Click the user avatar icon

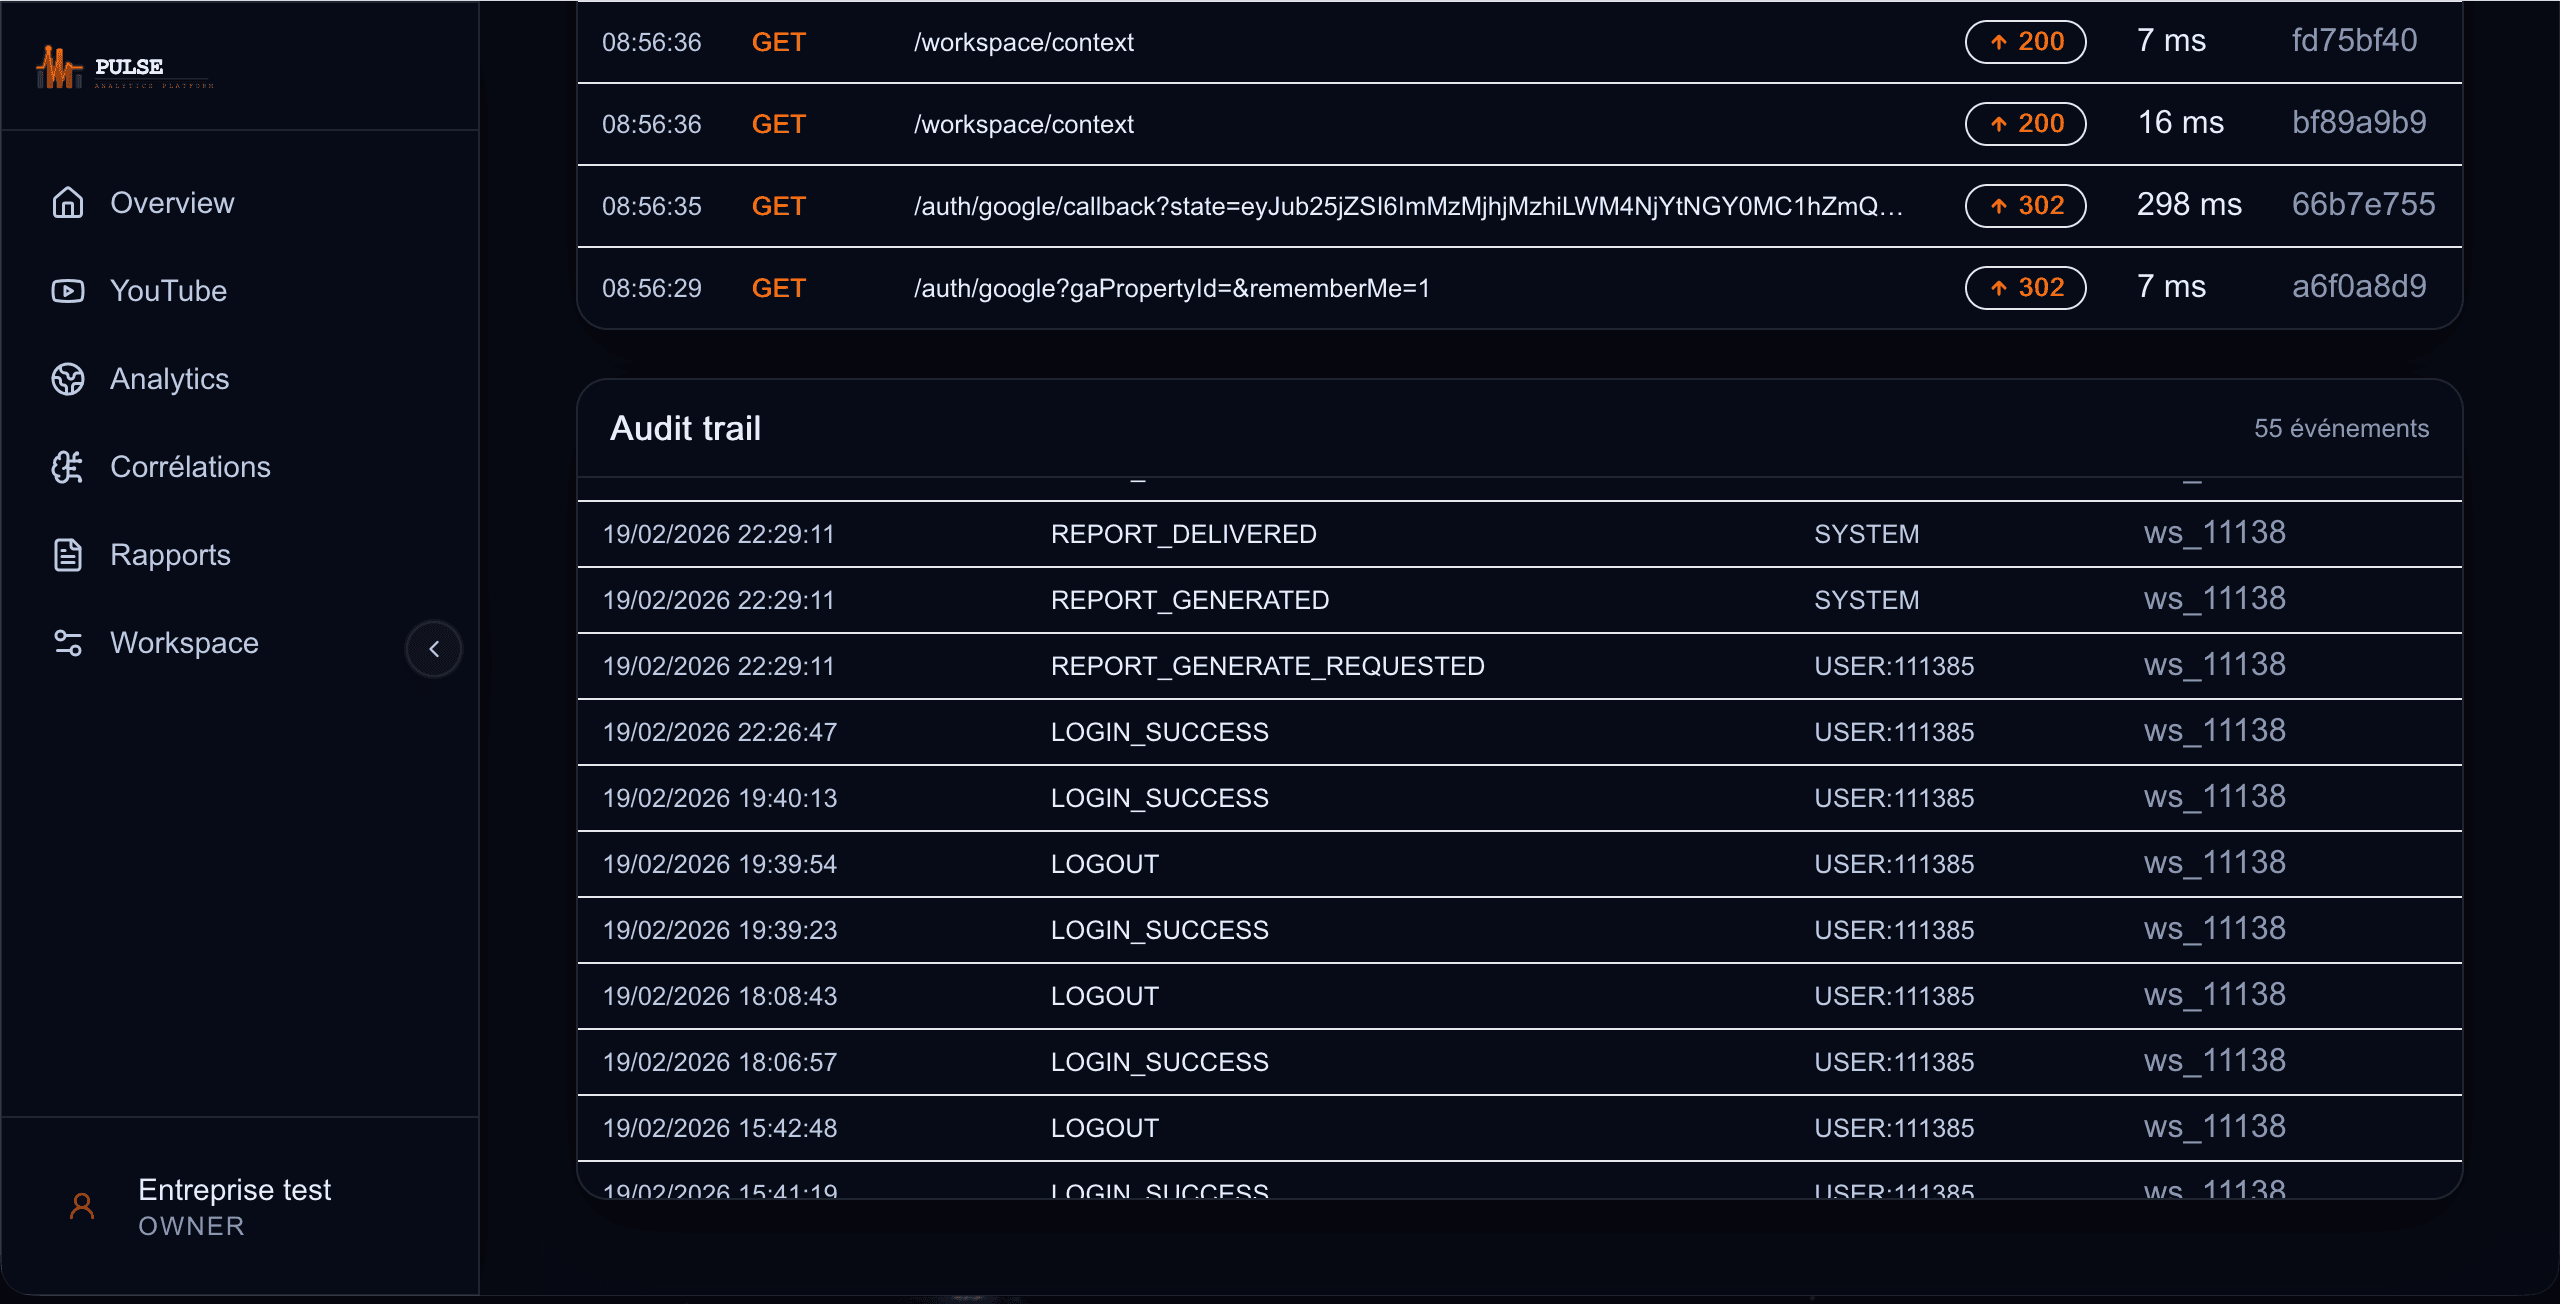click(82, 1207)
